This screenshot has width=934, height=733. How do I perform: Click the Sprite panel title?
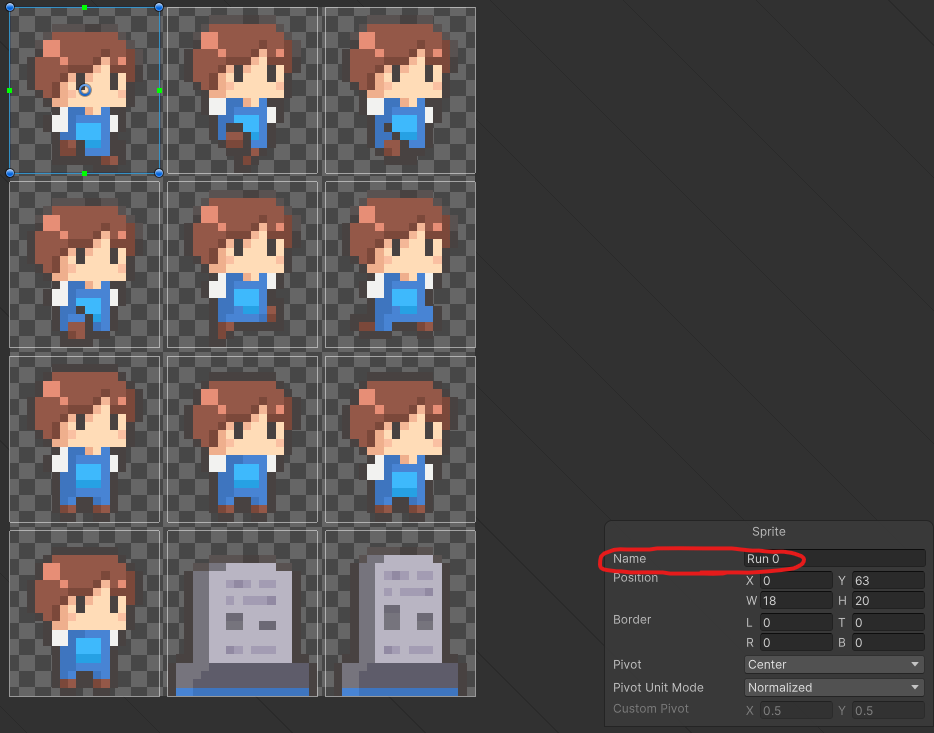768,532
